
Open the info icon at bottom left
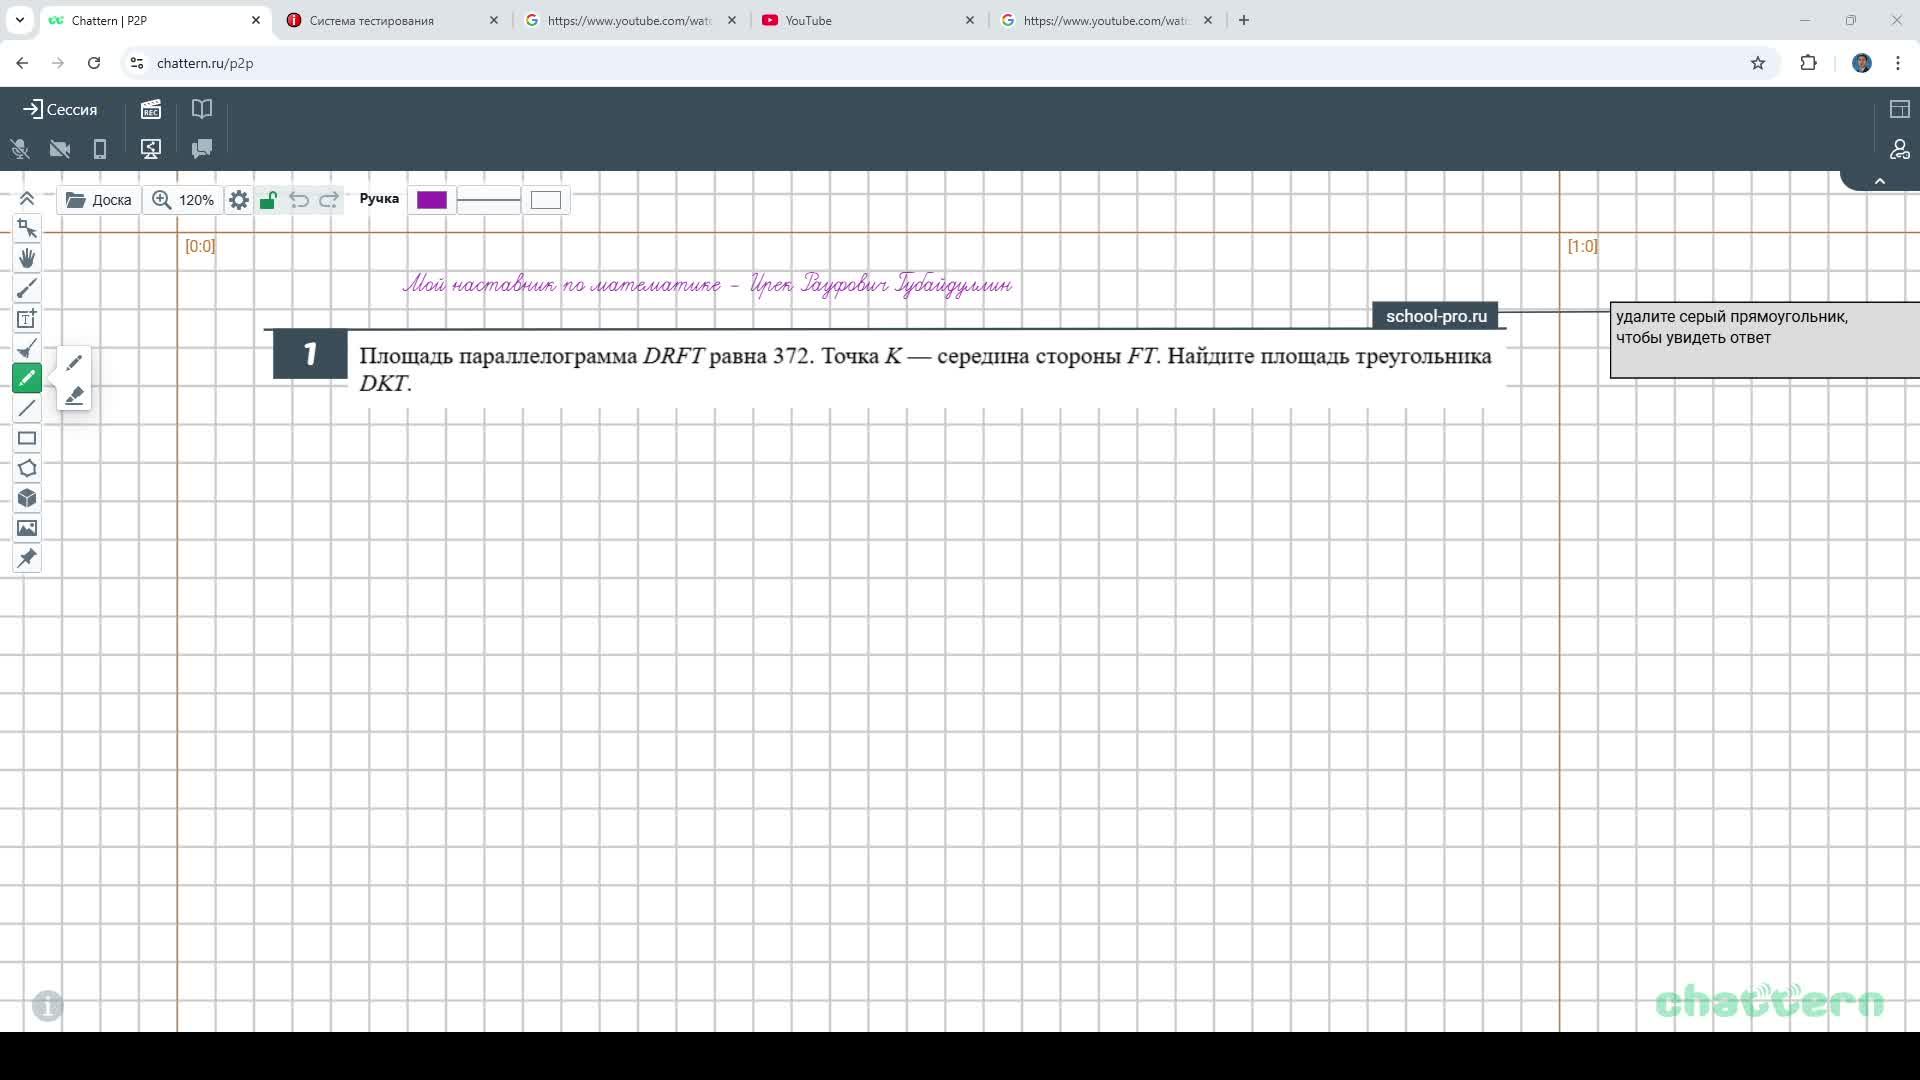[47, 1005]
